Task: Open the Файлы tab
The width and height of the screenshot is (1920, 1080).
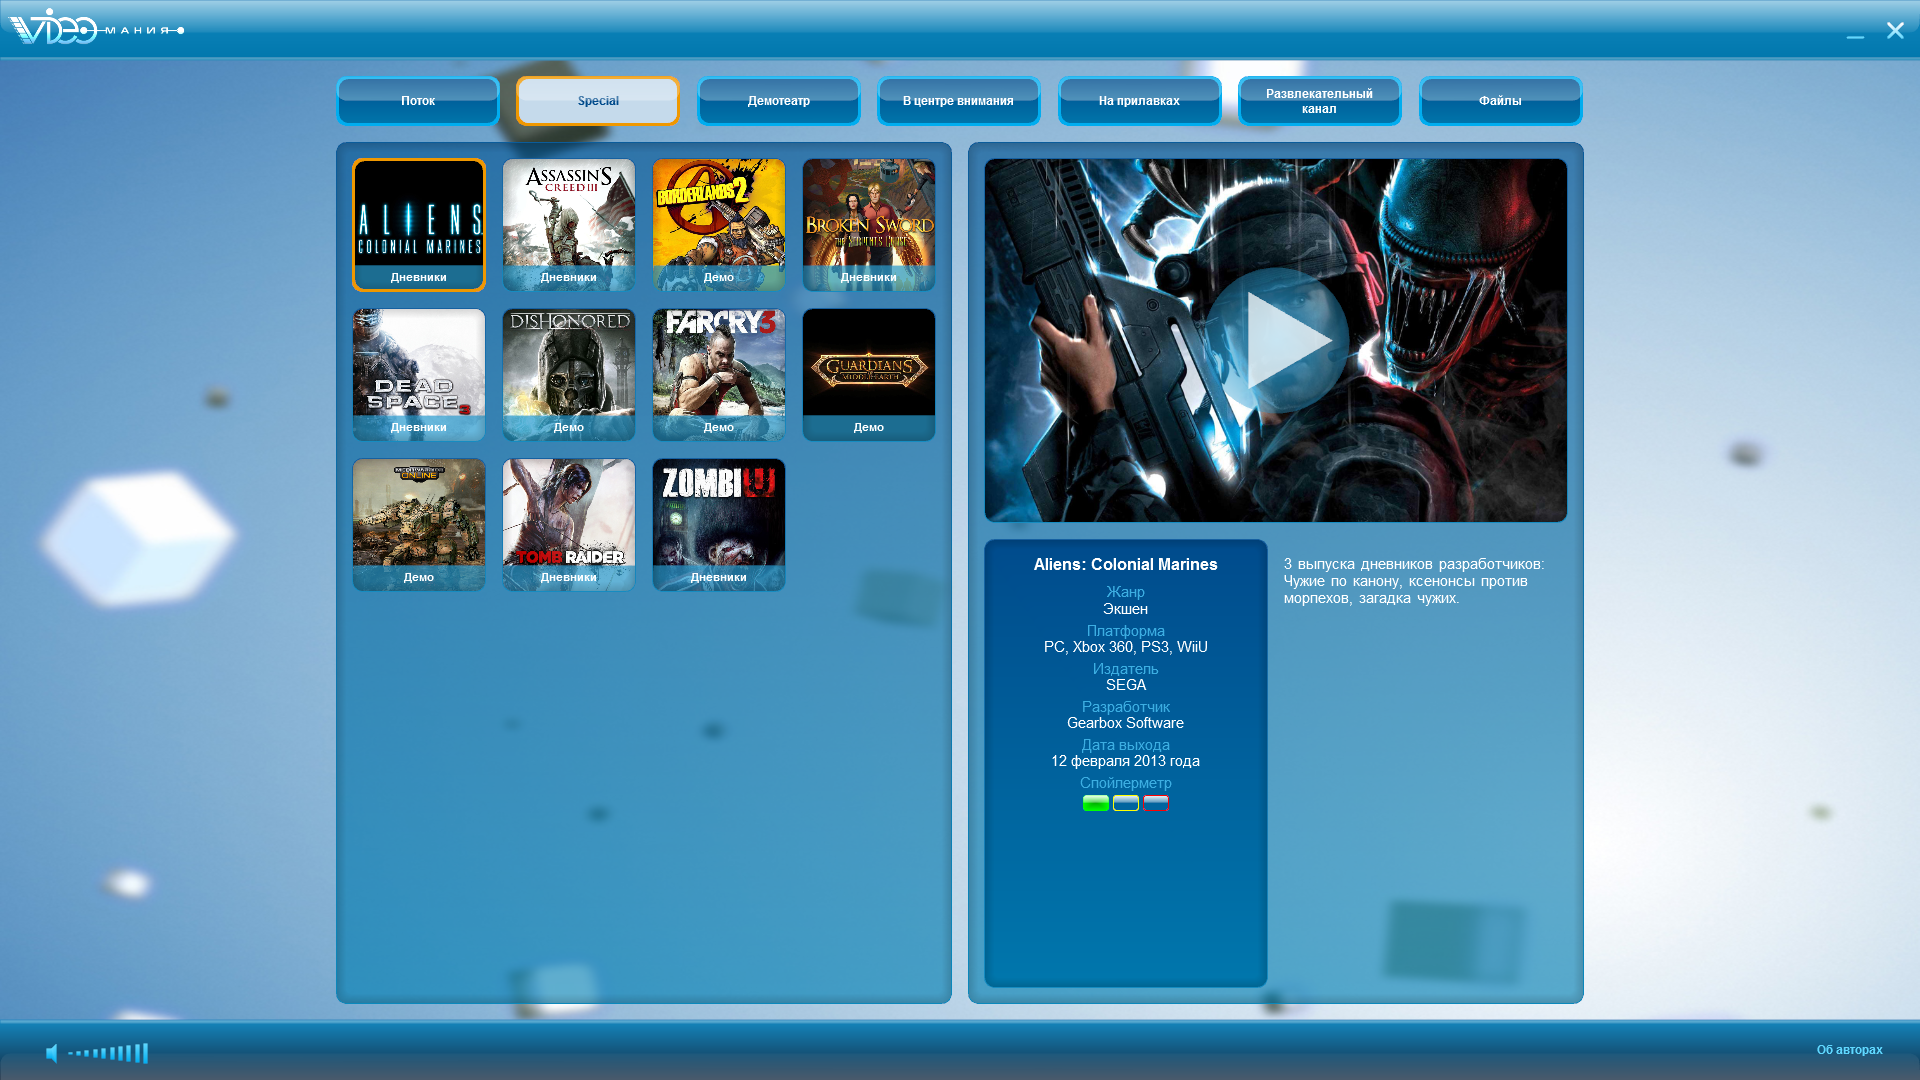Action: 1501,101
